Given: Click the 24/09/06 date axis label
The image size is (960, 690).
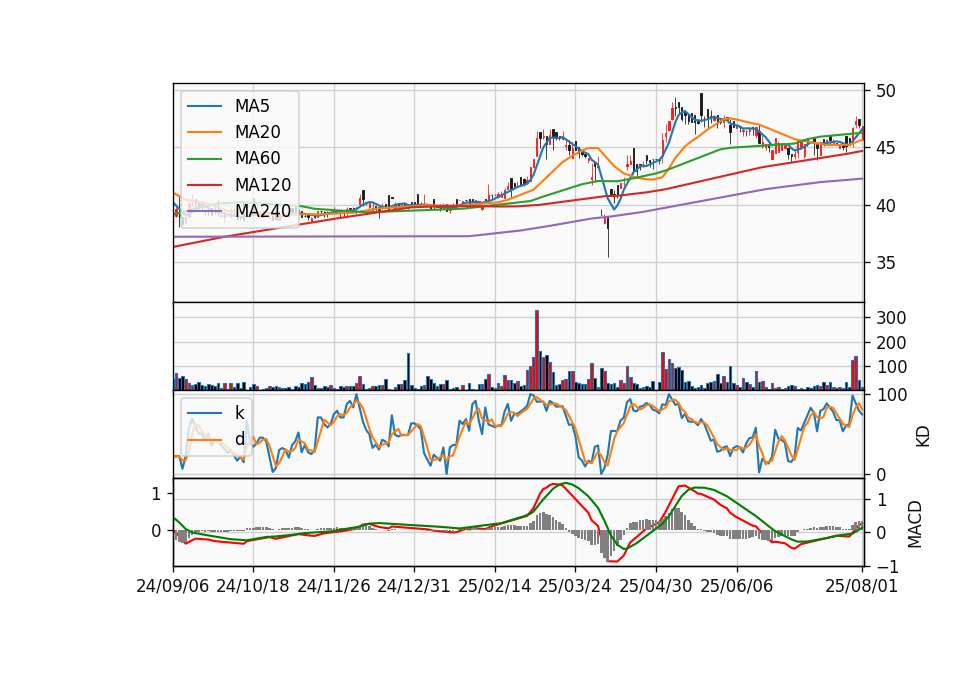Looking at the screenshot, I should pyautogui.click(x=173, y=586).
